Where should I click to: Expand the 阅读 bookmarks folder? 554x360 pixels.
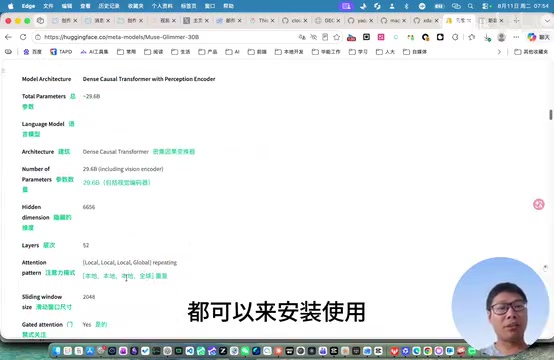click(x=154, y=52)
